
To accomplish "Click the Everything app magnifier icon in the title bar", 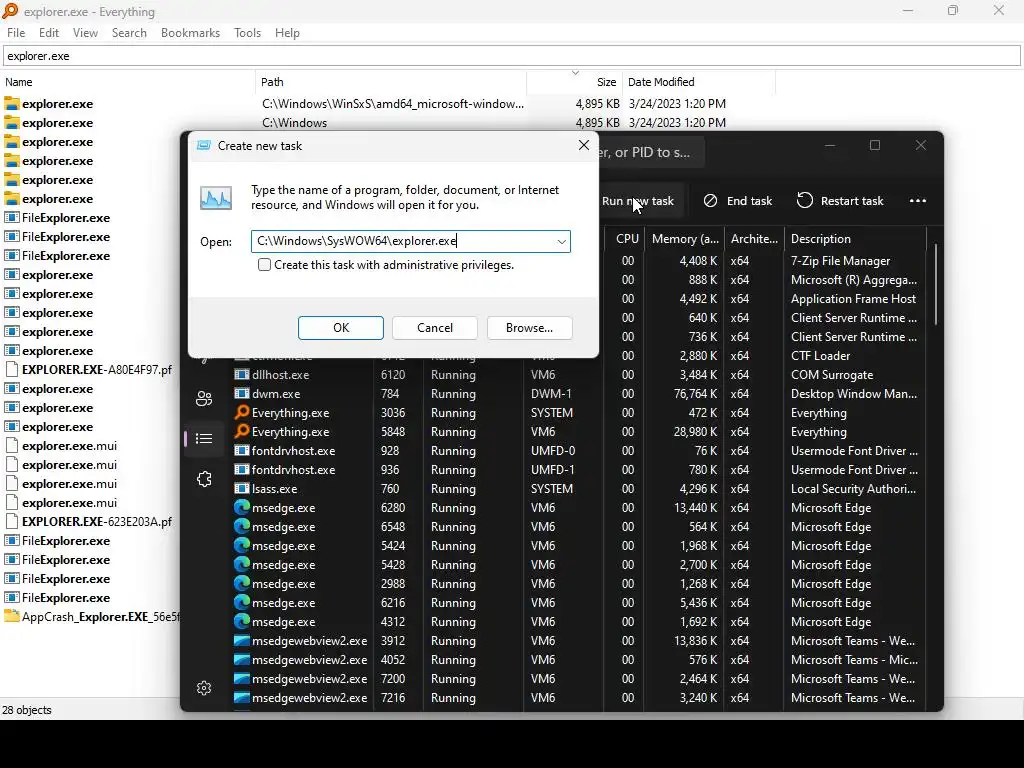I will click(x=10, y=11).
